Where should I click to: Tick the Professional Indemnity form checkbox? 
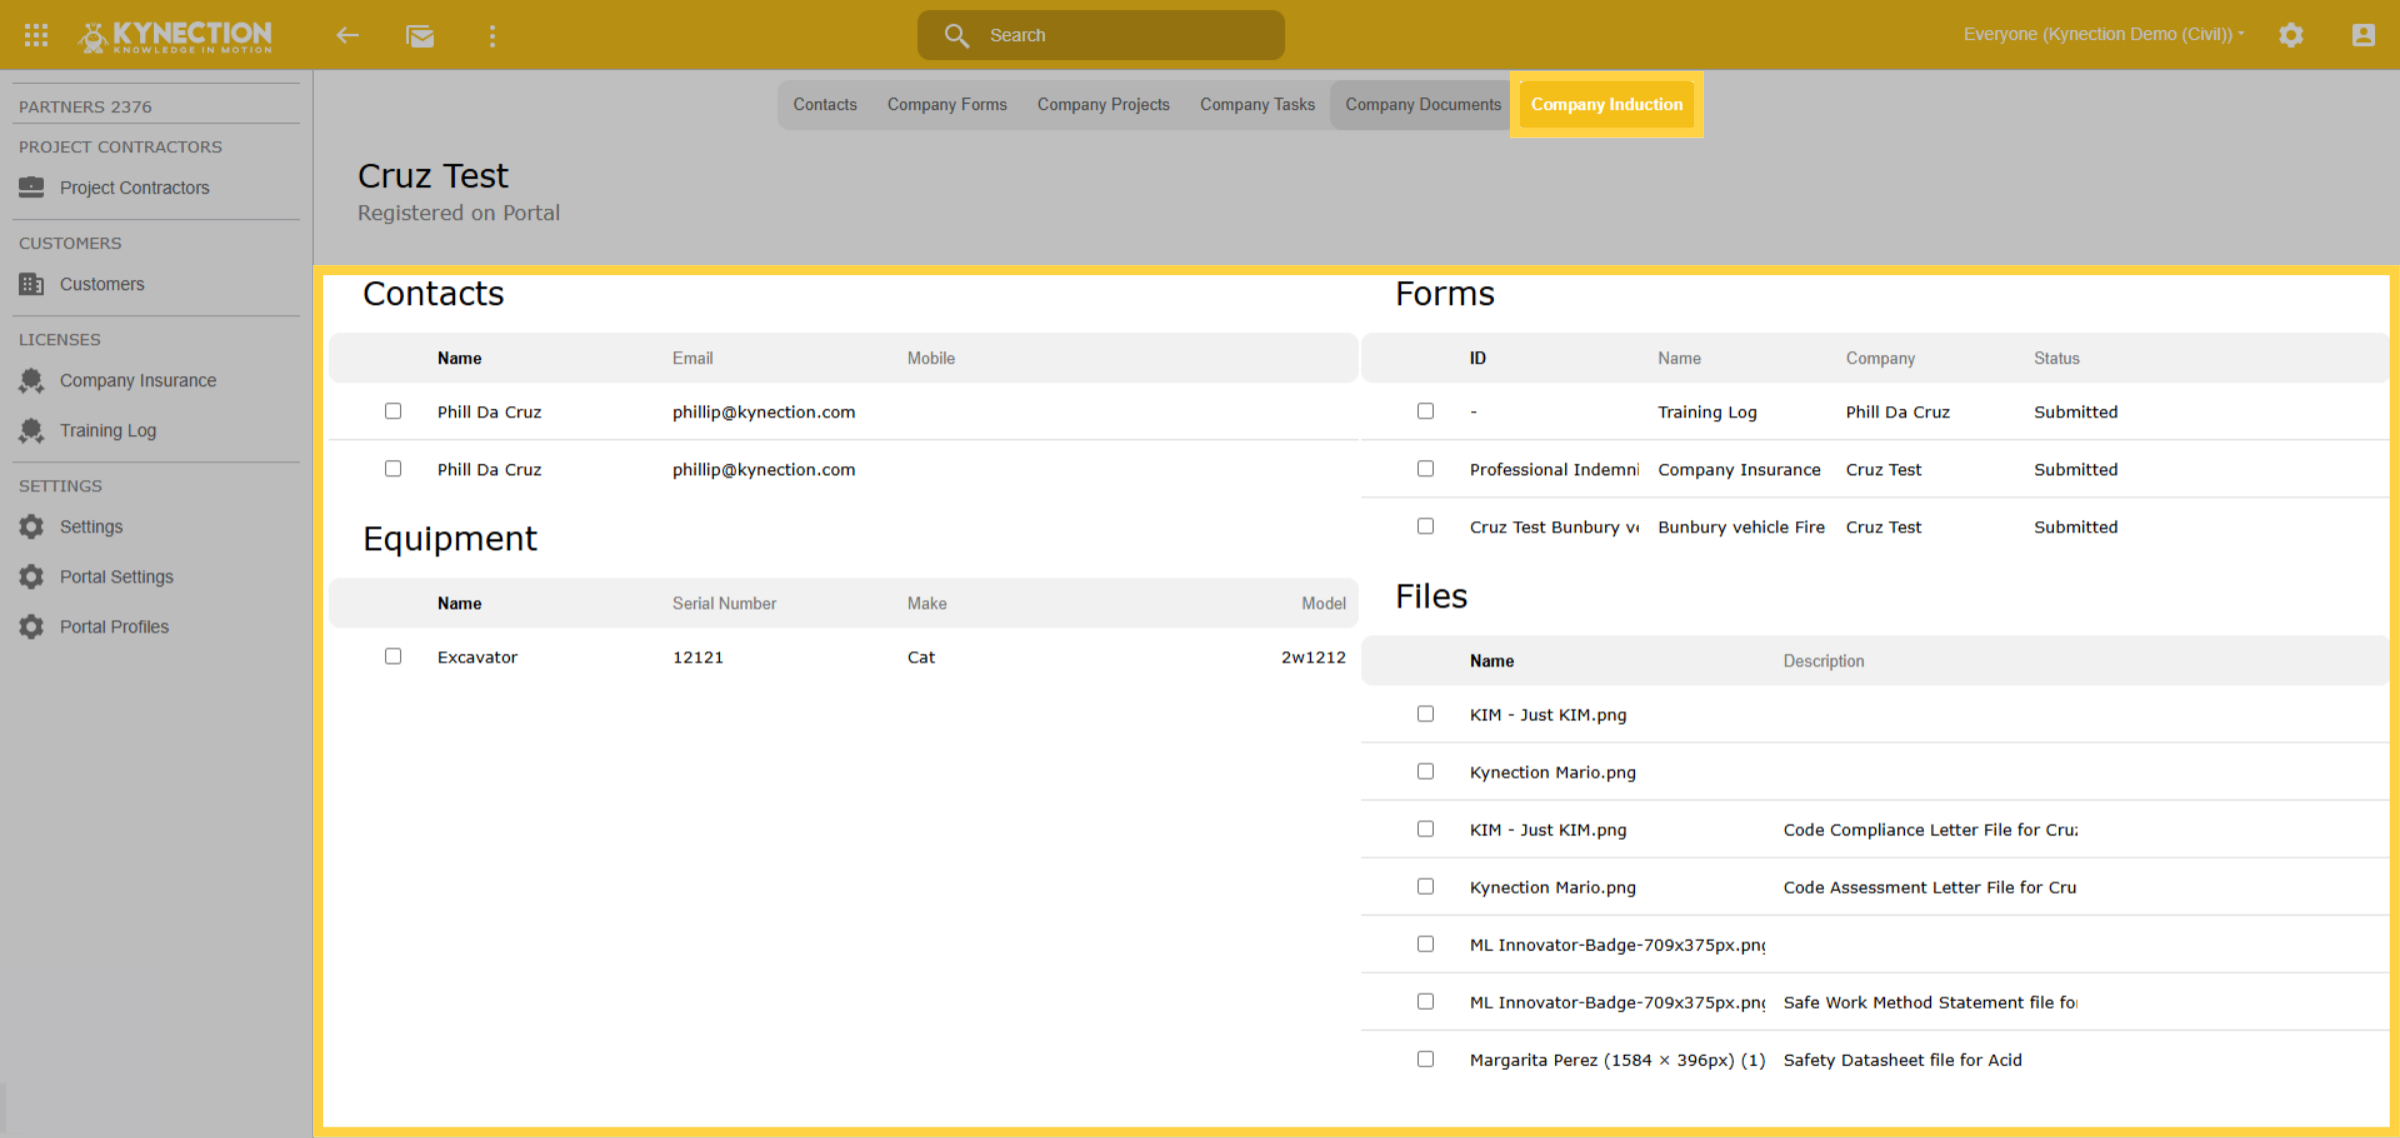[x=1425, y=468]
